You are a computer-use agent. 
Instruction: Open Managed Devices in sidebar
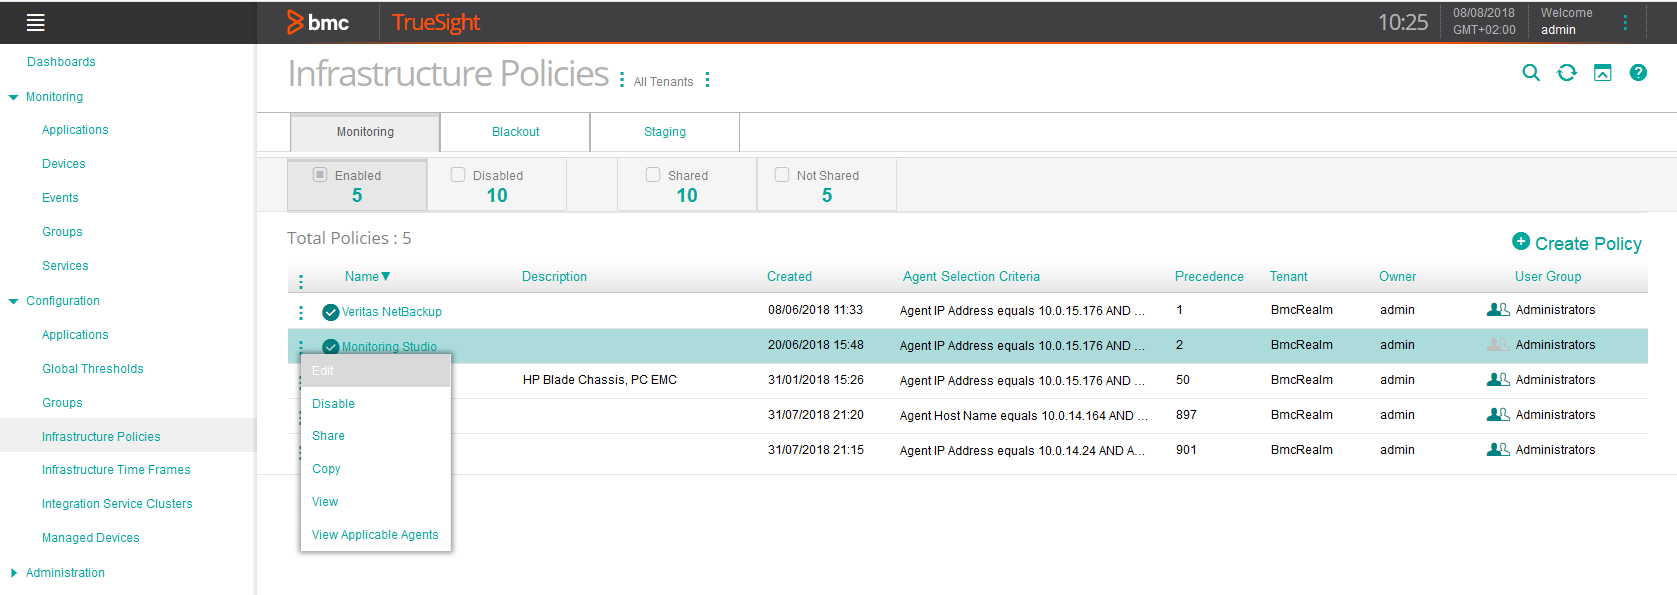click(x=91, y=538)
